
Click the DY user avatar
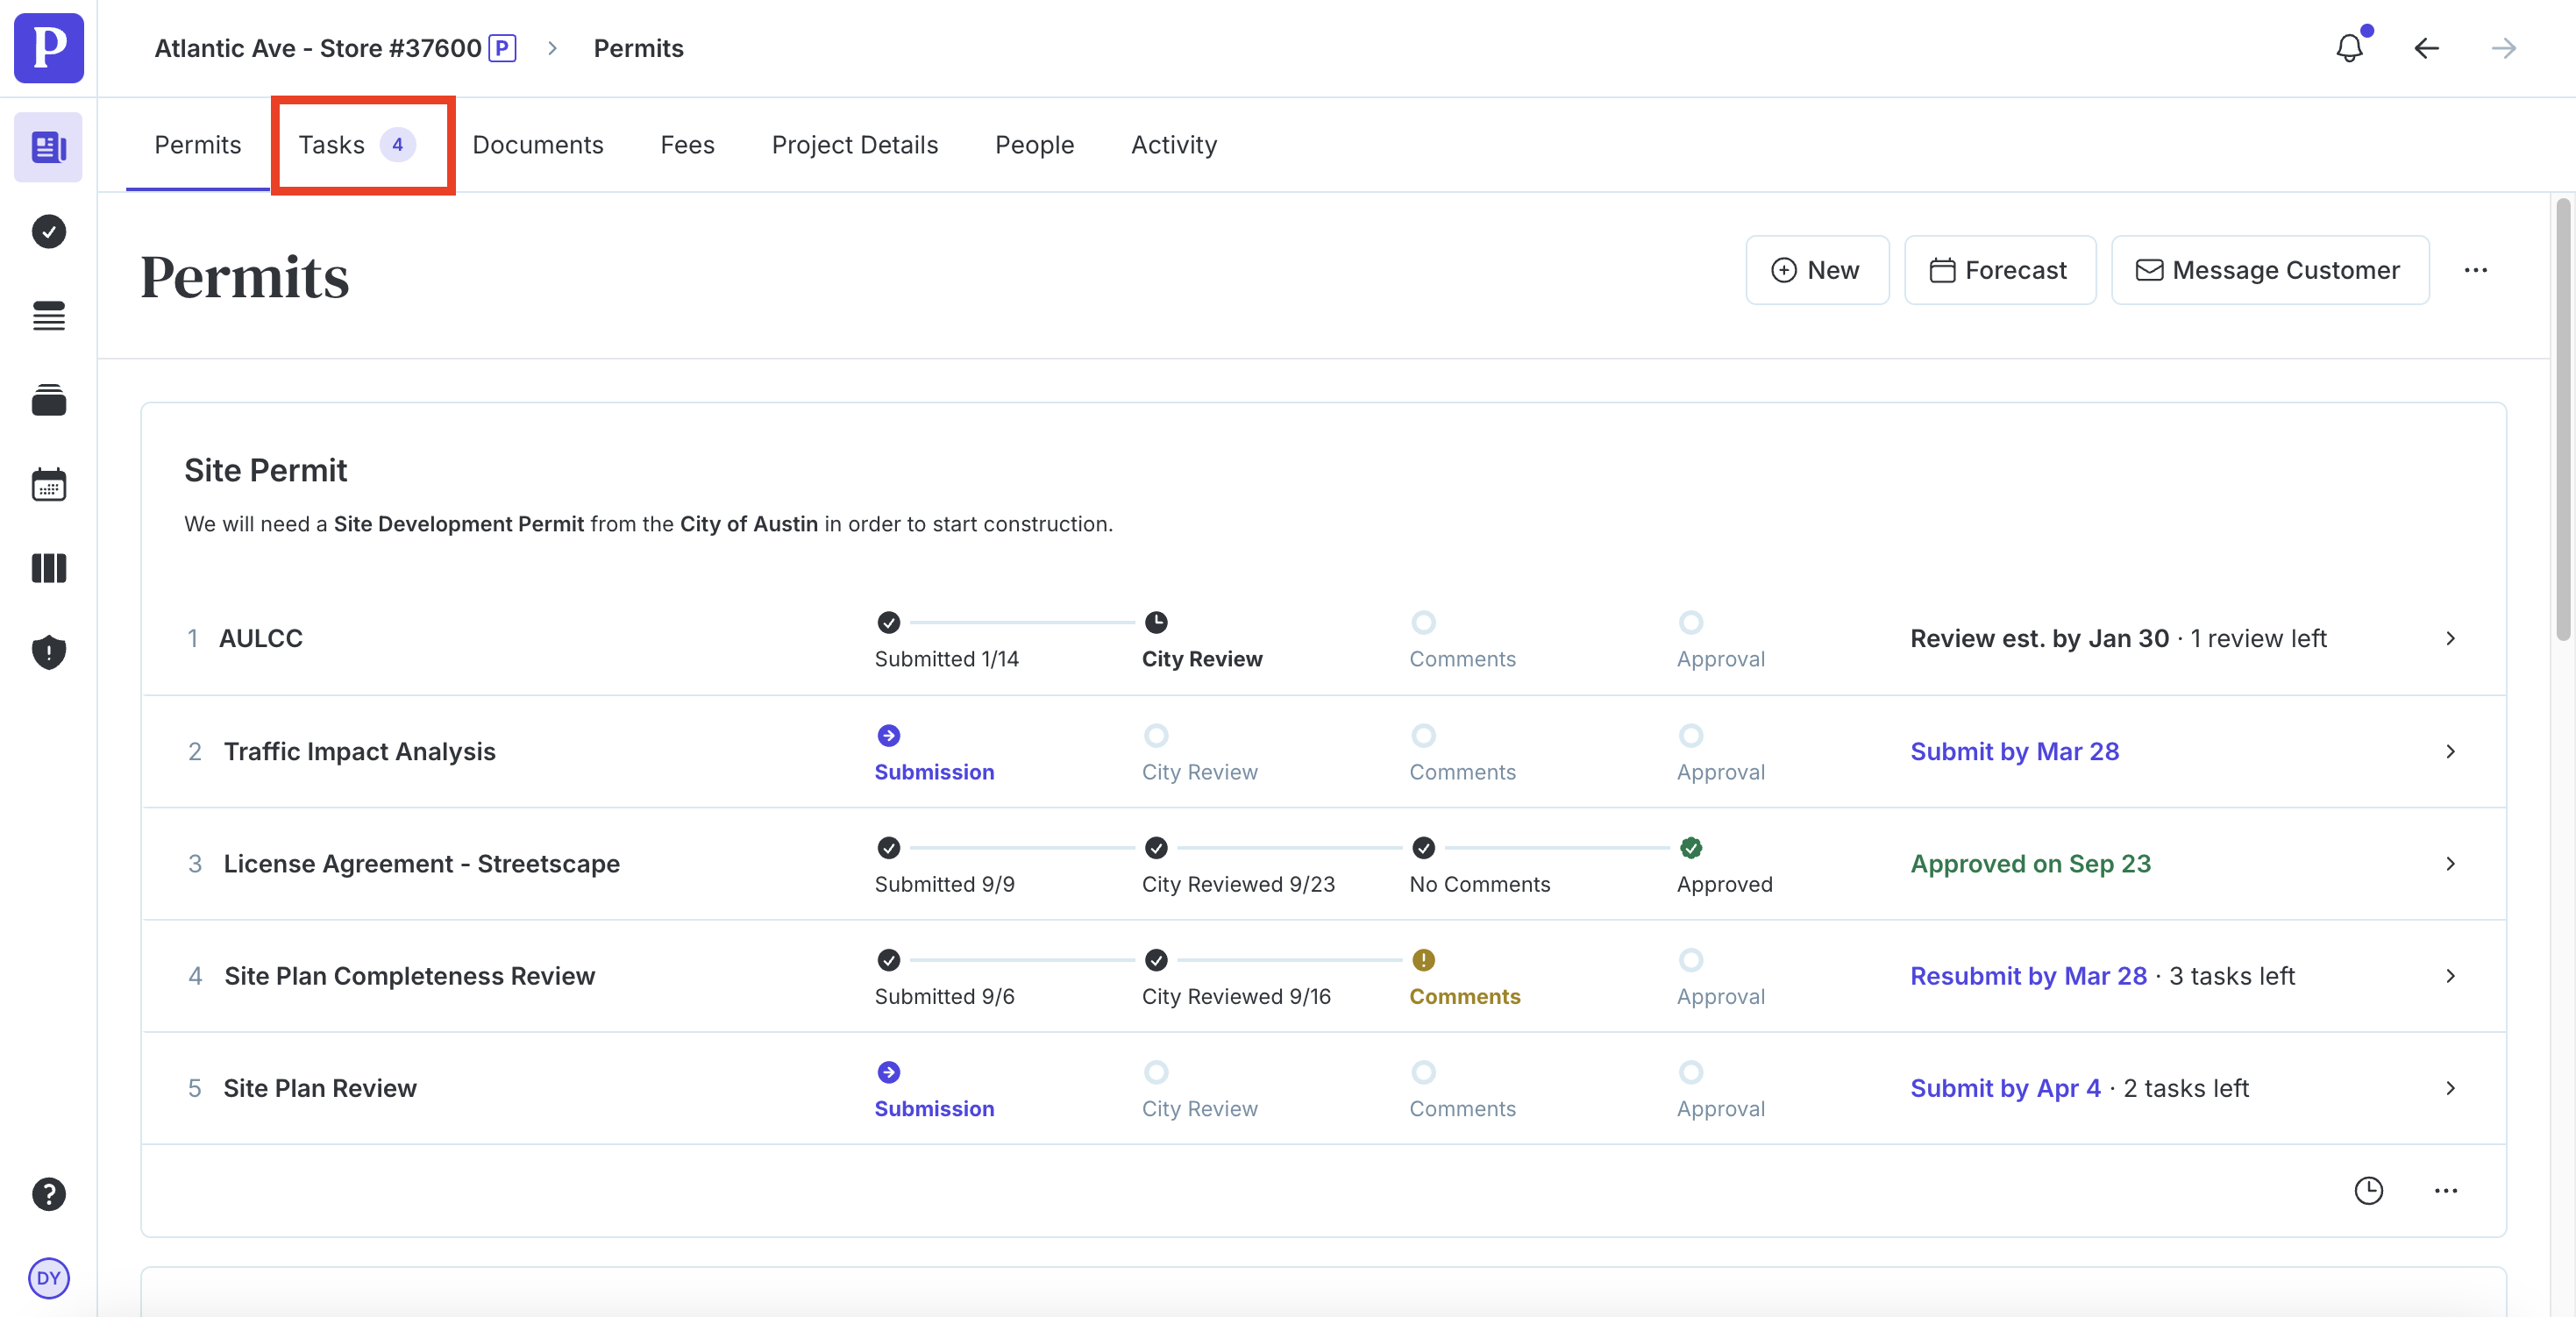(x=48, y=1278)
